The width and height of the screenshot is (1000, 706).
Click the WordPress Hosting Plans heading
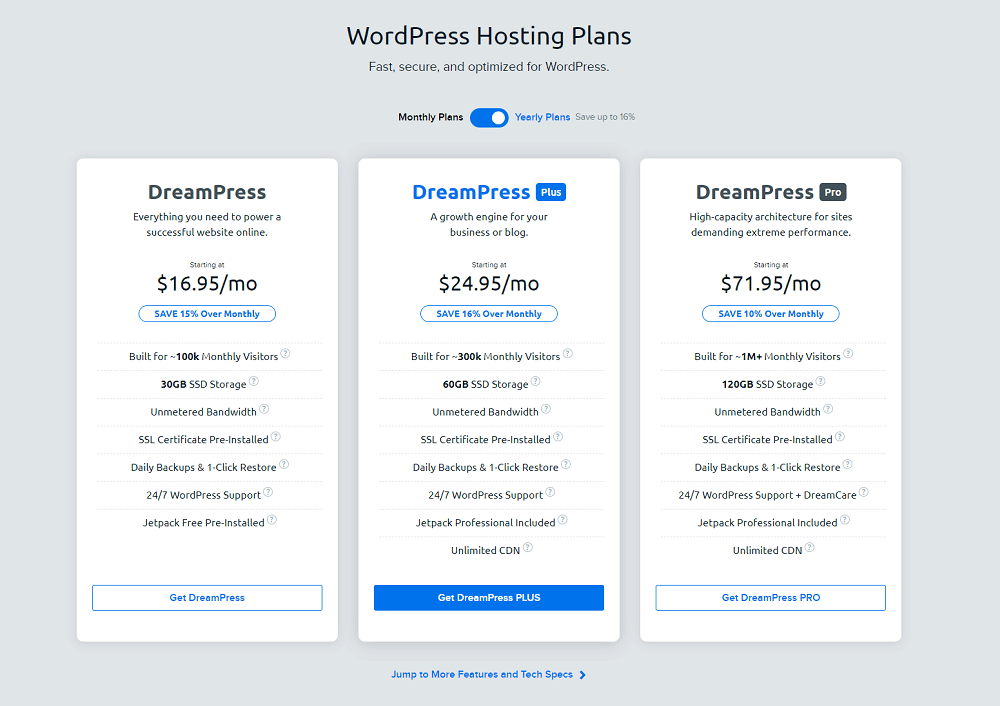[x=489, y=36]
